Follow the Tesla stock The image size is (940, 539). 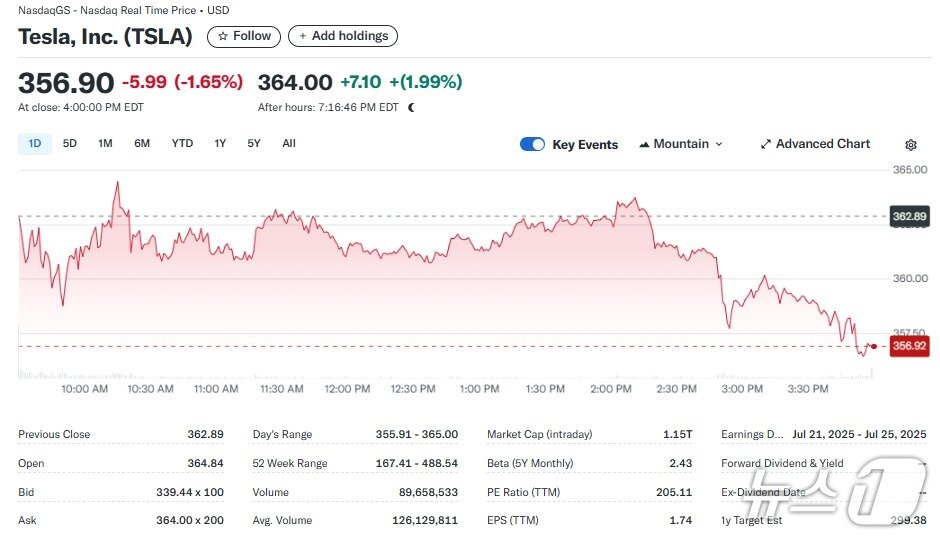pyautogui.click(x=244, y=36)
